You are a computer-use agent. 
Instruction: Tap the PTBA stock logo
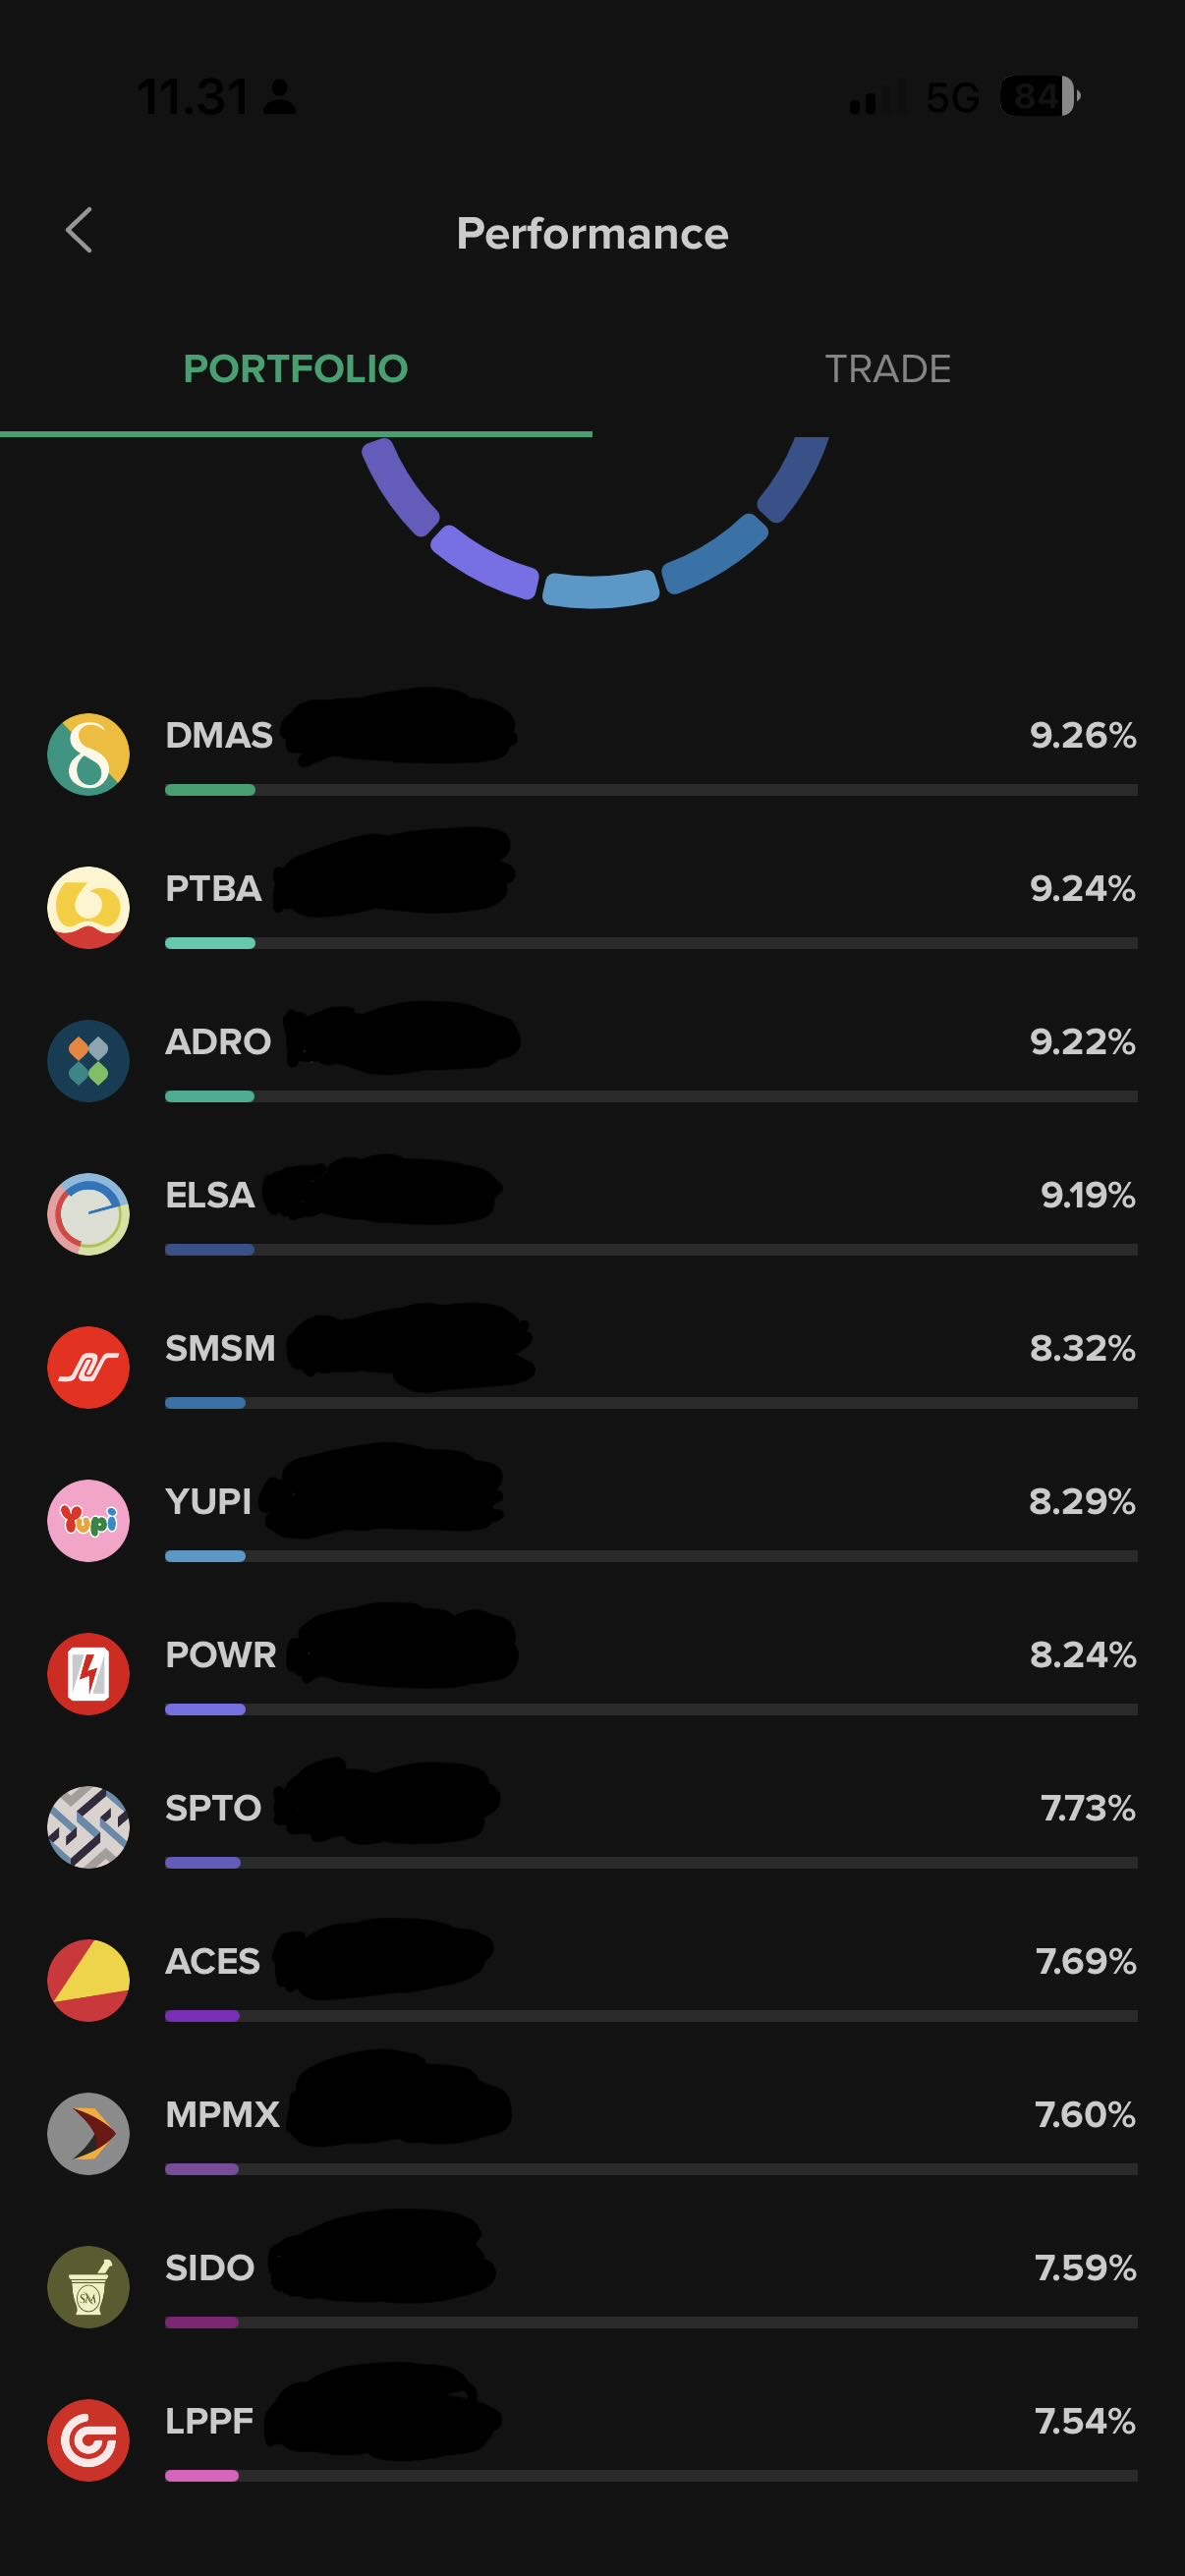click(x=88, y=907)
